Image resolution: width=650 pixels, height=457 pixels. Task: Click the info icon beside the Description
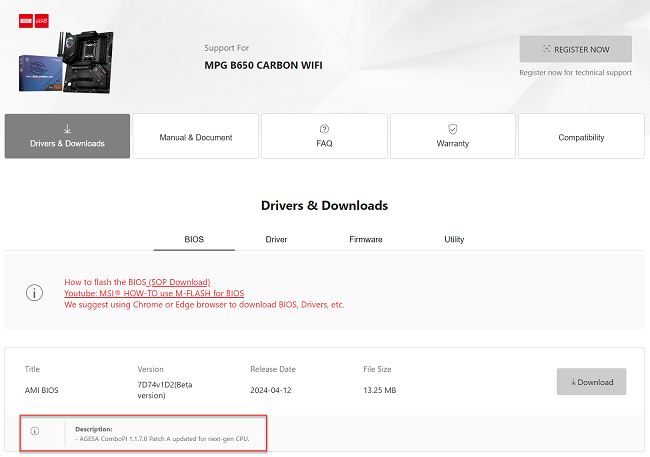click(34, 431)
